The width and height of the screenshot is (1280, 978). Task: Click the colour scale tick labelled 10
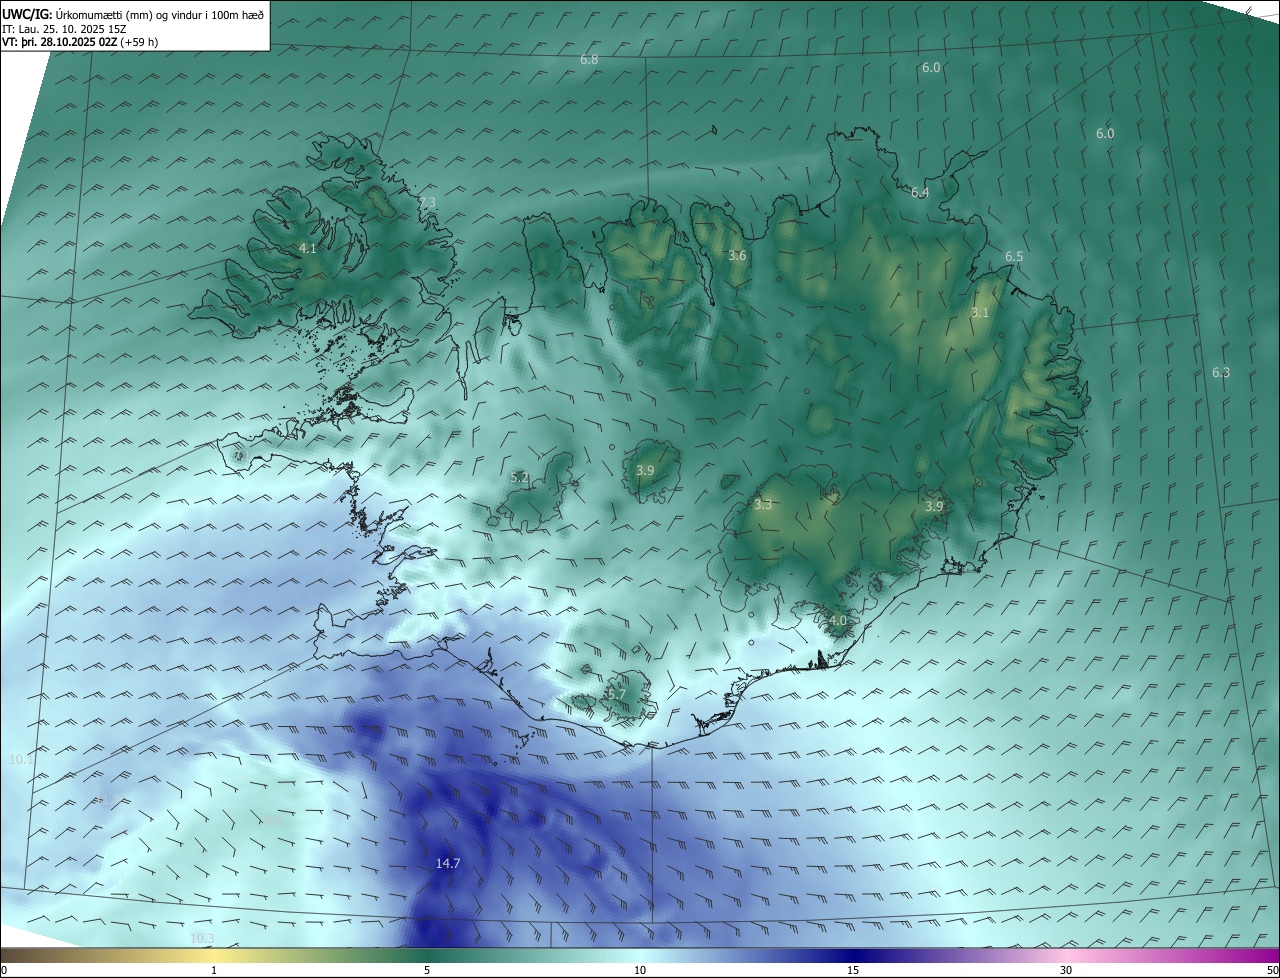[x=640, y=970]
